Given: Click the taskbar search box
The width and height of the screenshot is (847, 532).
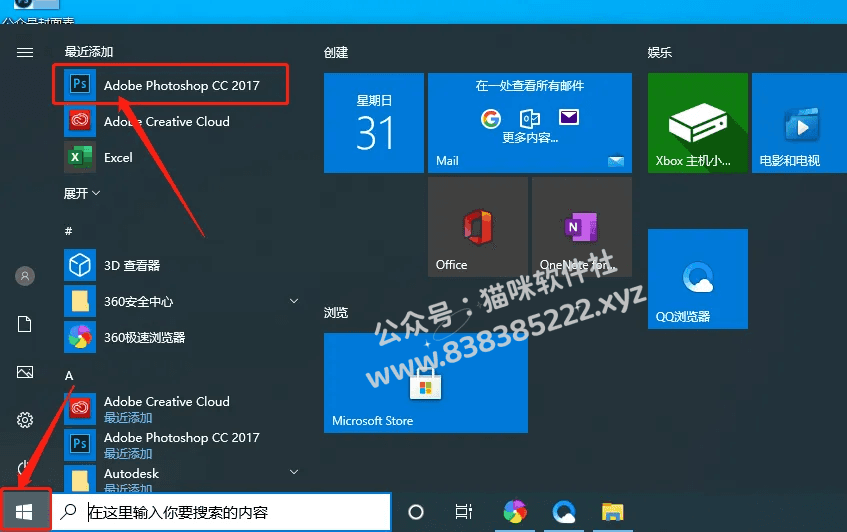Looking at the screenshot, I should pos(221,511).
